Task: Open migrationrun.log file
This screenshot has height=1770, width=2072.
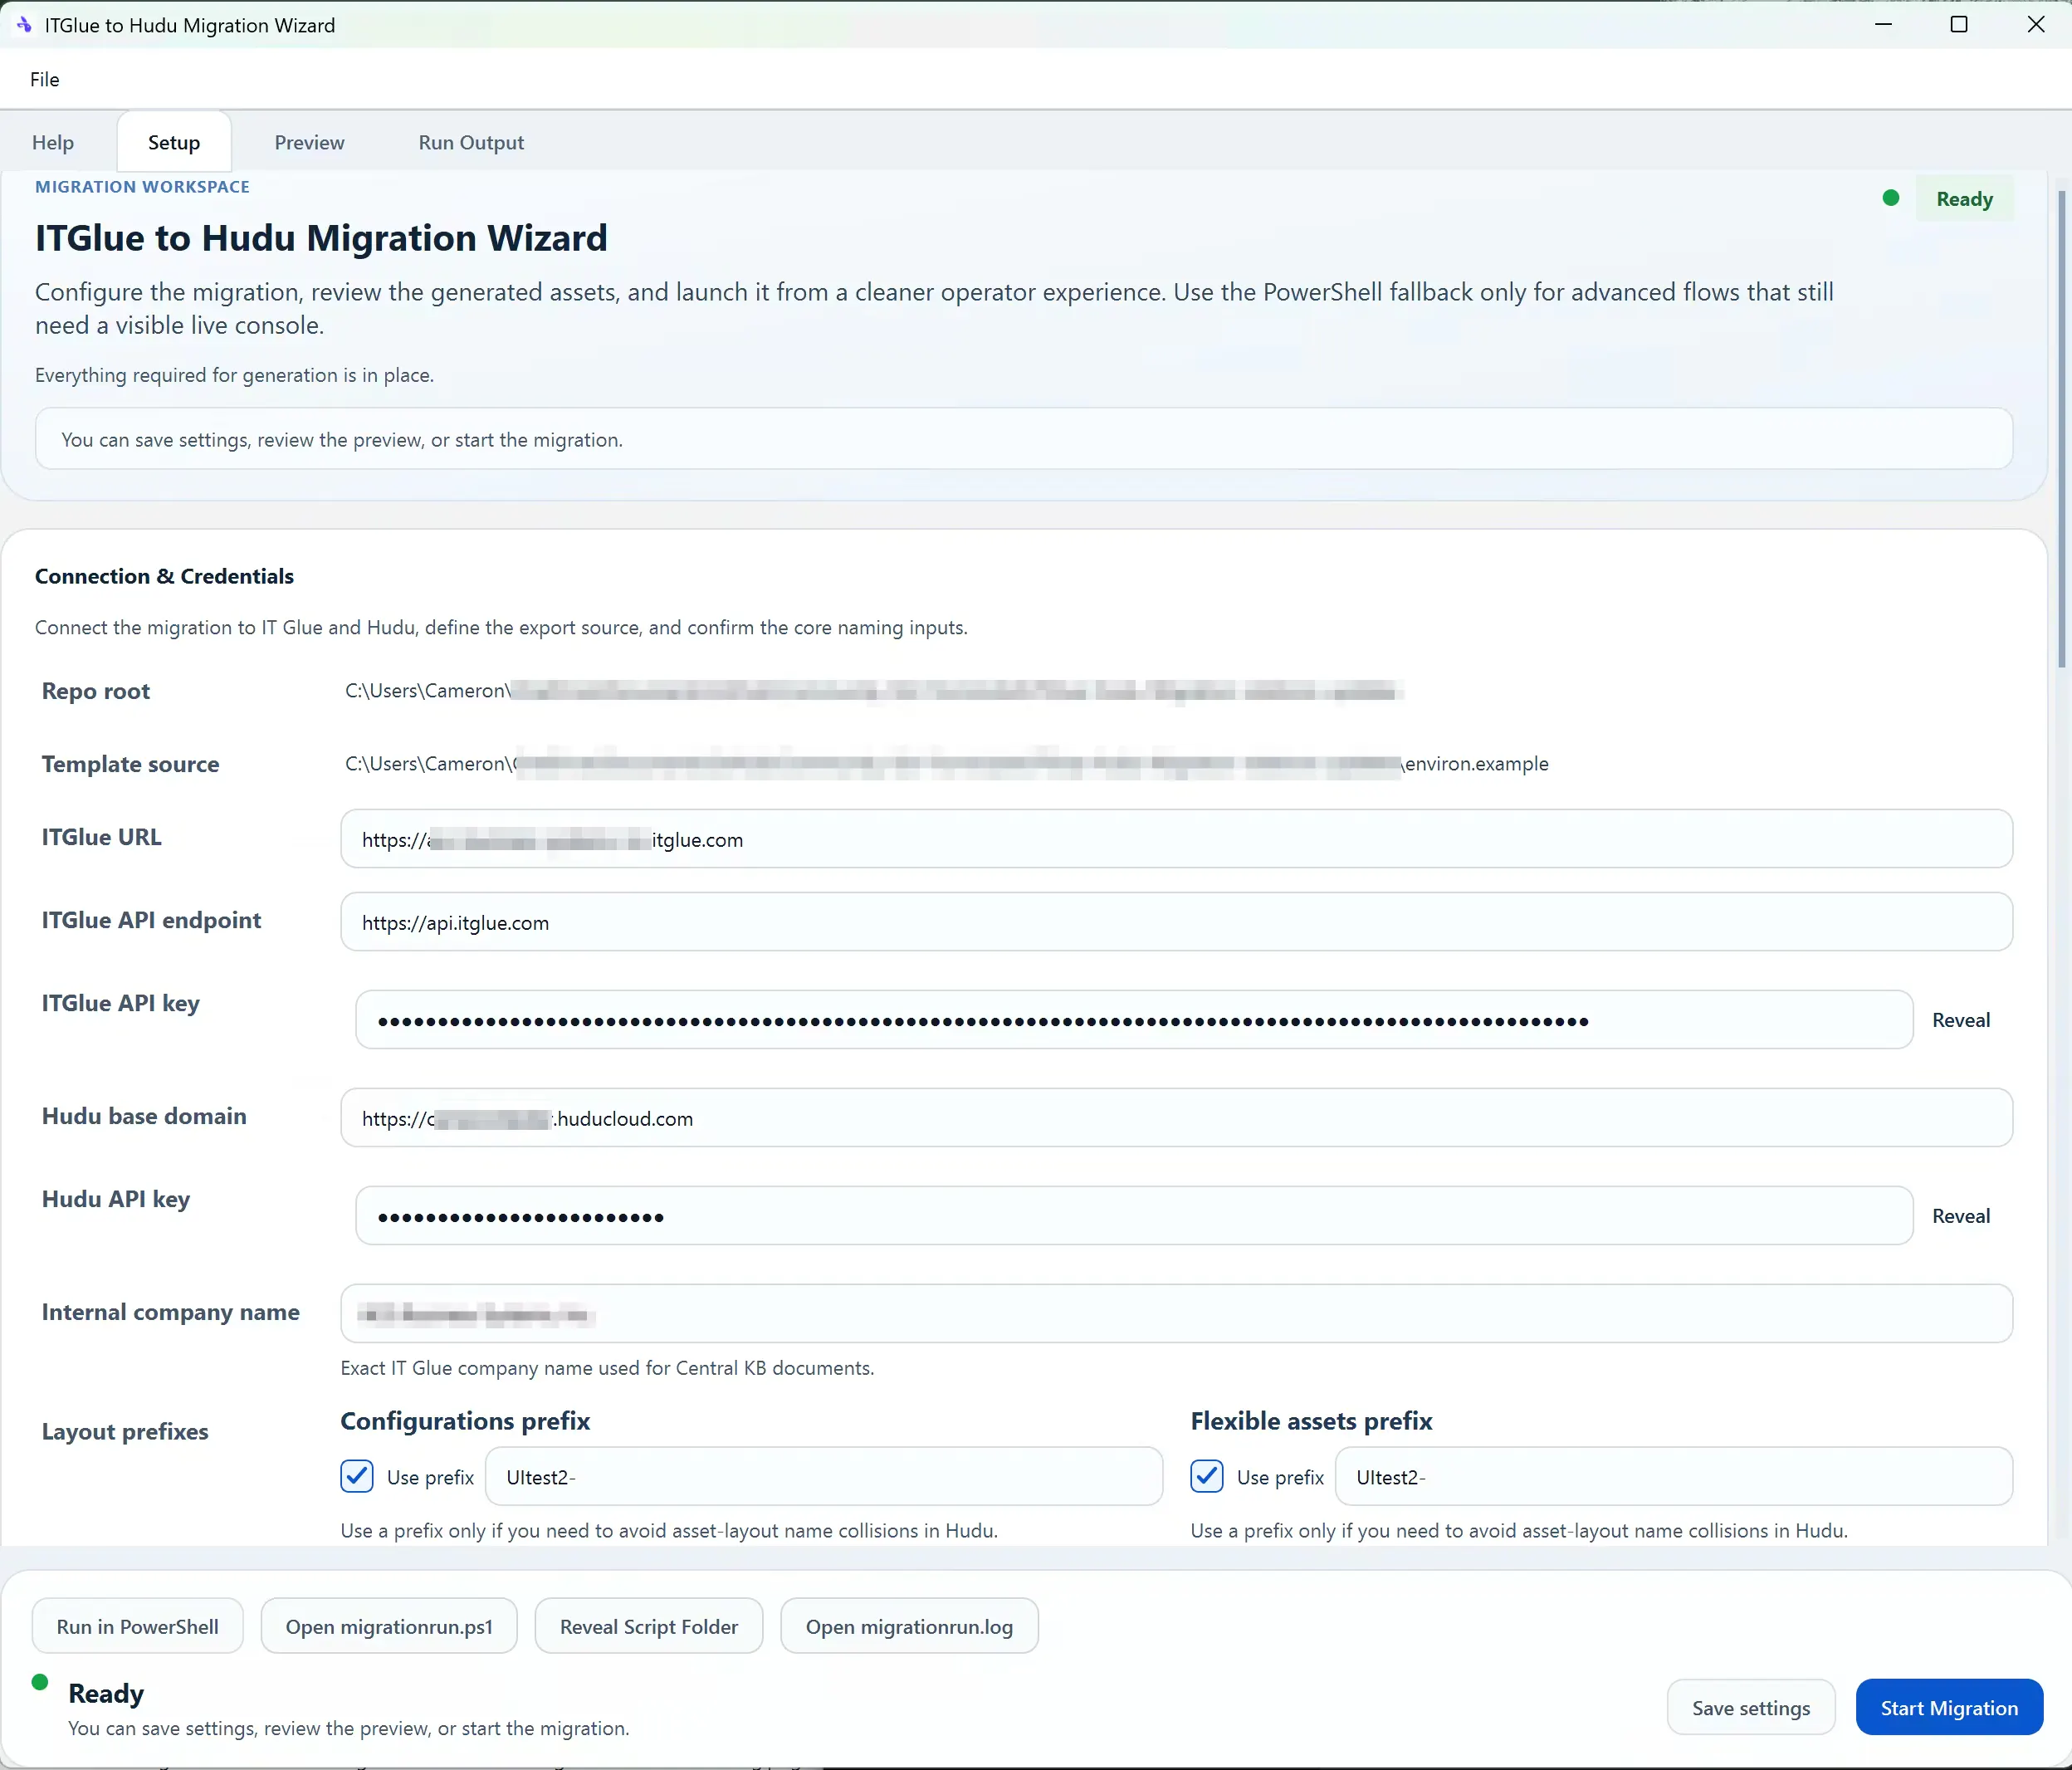Action: tap(909, 1626)
